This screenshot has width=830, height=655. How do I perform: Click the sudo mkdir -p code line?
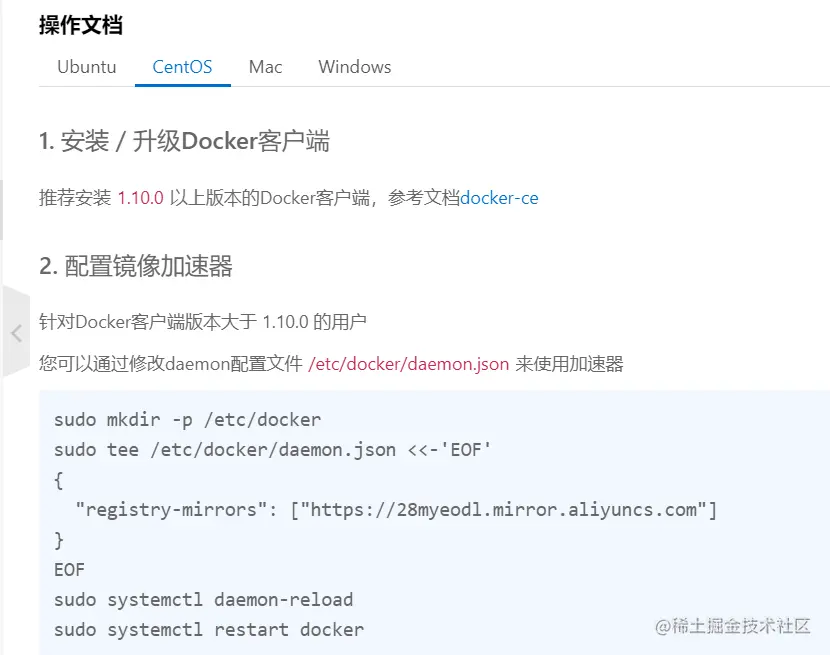coord(187,420)
